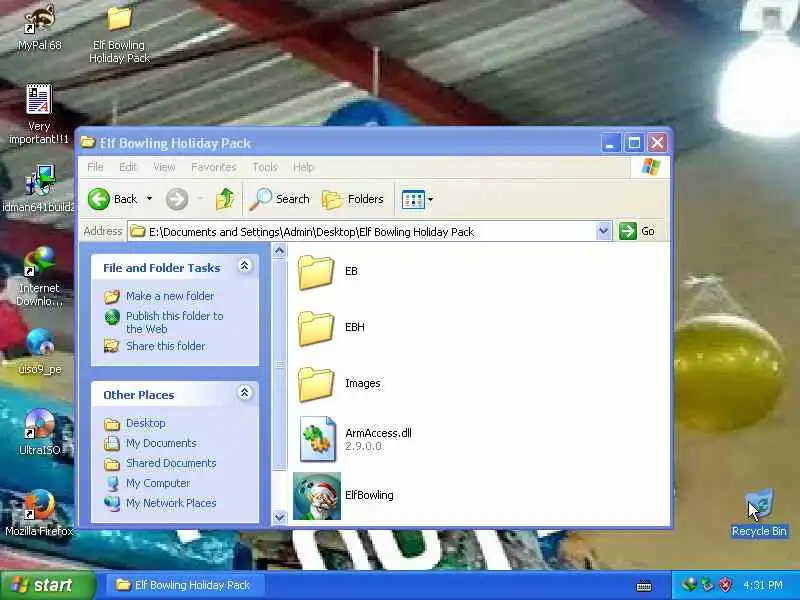
Task: Select the idman641build2 installer icon
Action: pos(39,188)
